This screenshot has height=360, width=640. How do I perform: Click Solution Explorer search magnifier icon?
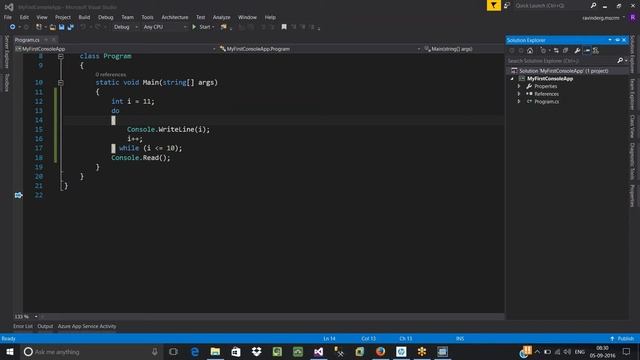620,61
